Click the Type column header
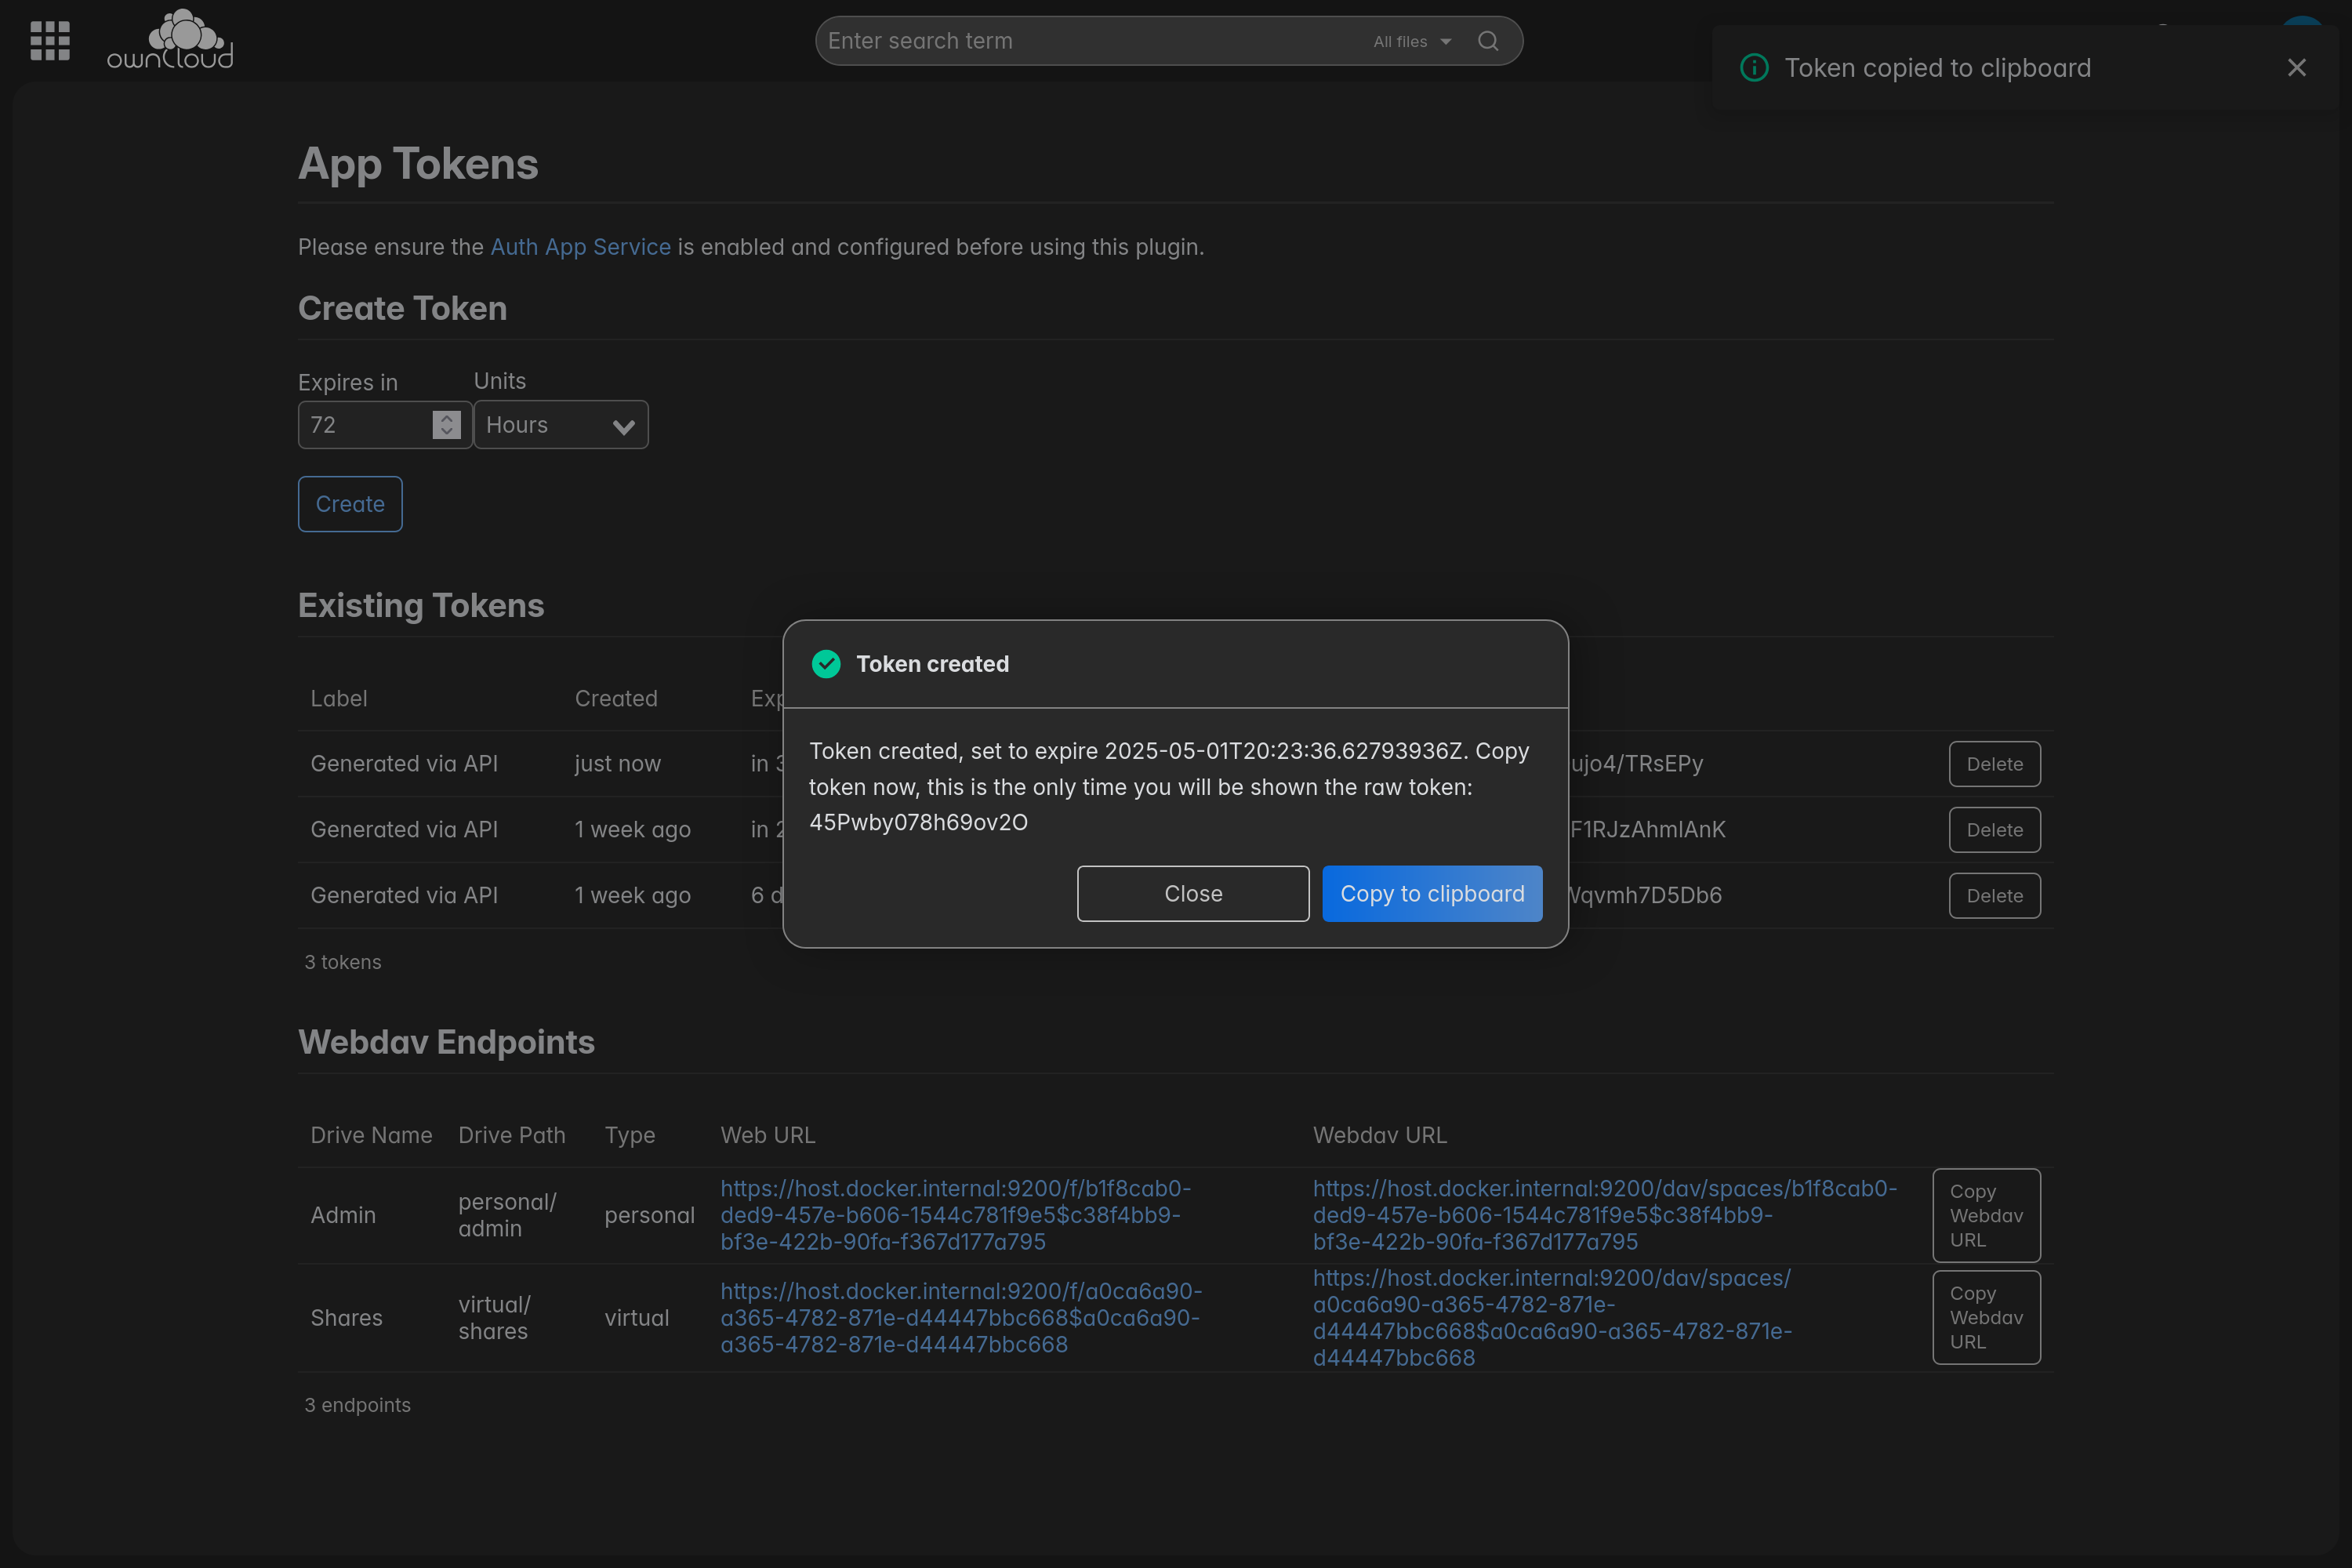Image resolution: width=2352 pixels, height=1568 pixels. coord(630,1136)
